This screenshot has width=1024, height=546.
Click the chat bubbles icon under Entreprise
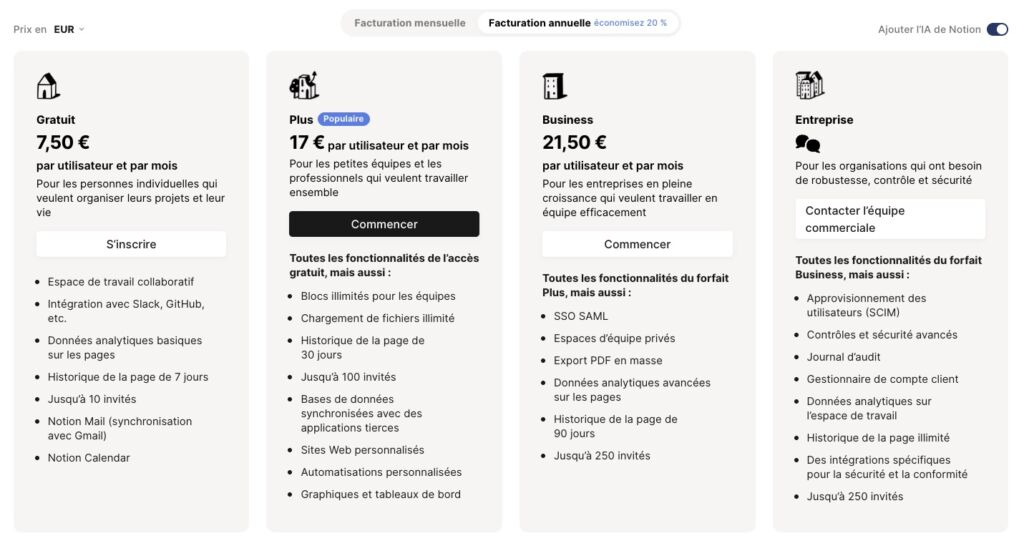coord(807,144)
